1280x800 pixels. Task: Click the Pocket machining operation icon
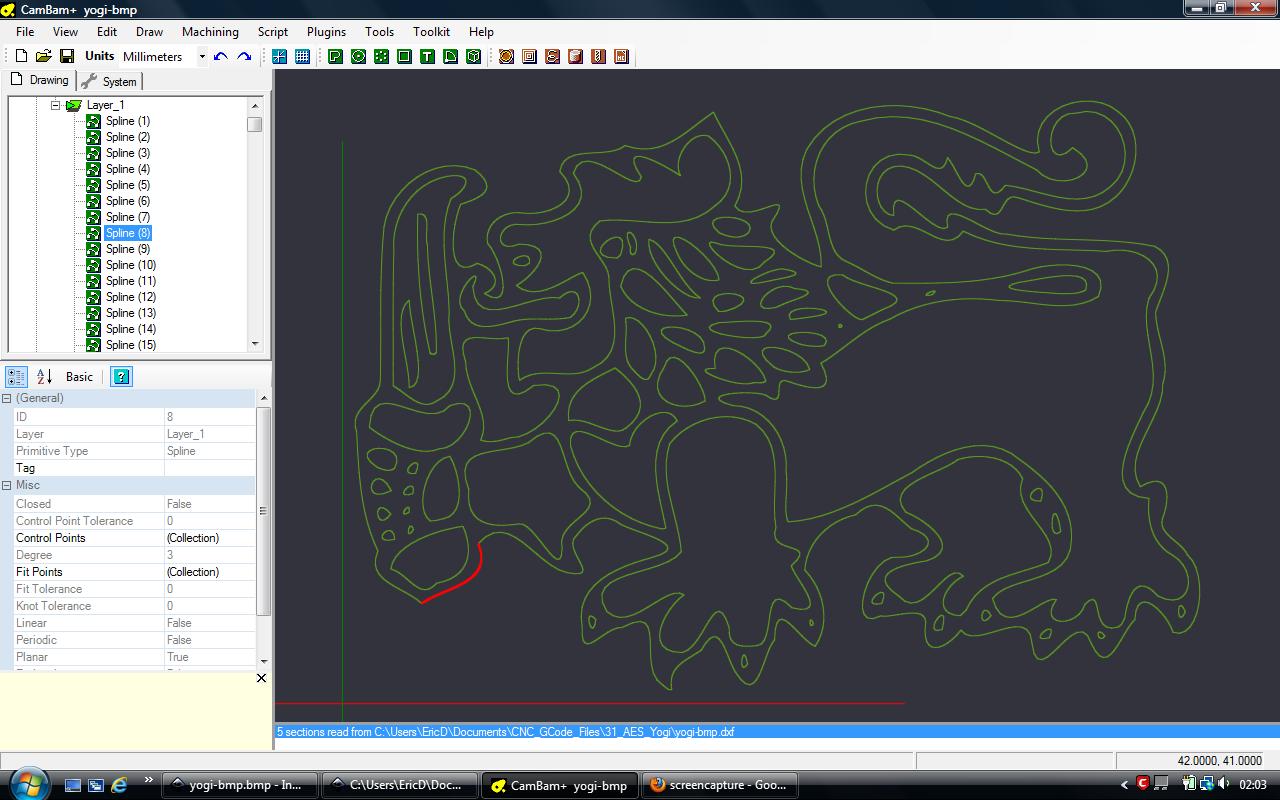(529, 57)
